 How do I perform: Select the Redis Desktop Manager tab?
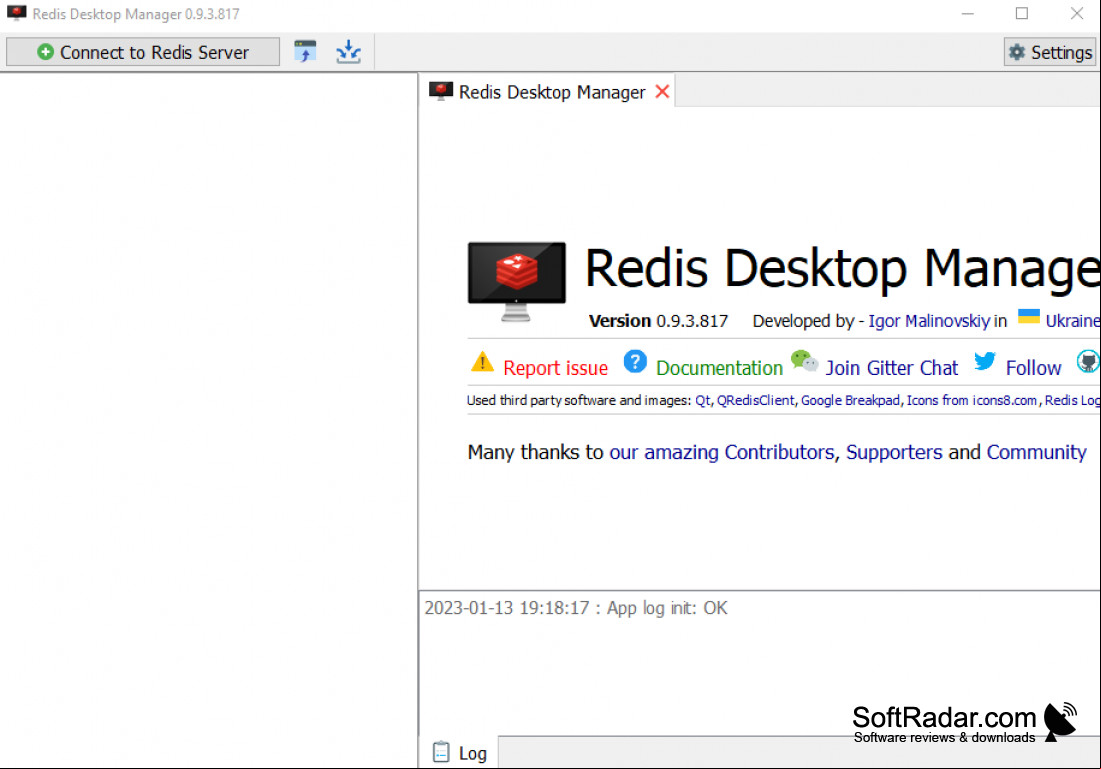(x=551, y=92)
